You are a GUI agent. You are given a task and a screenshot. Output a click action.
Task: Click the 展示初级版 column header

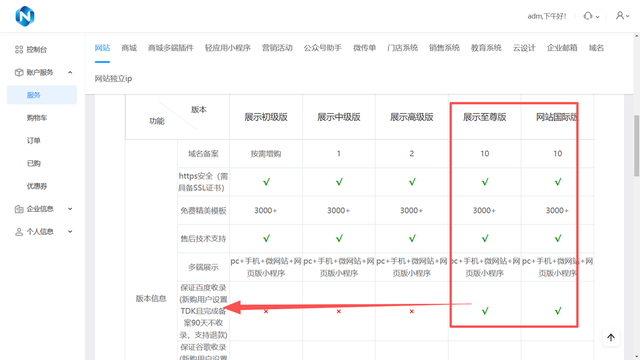(x=266, y=117)
